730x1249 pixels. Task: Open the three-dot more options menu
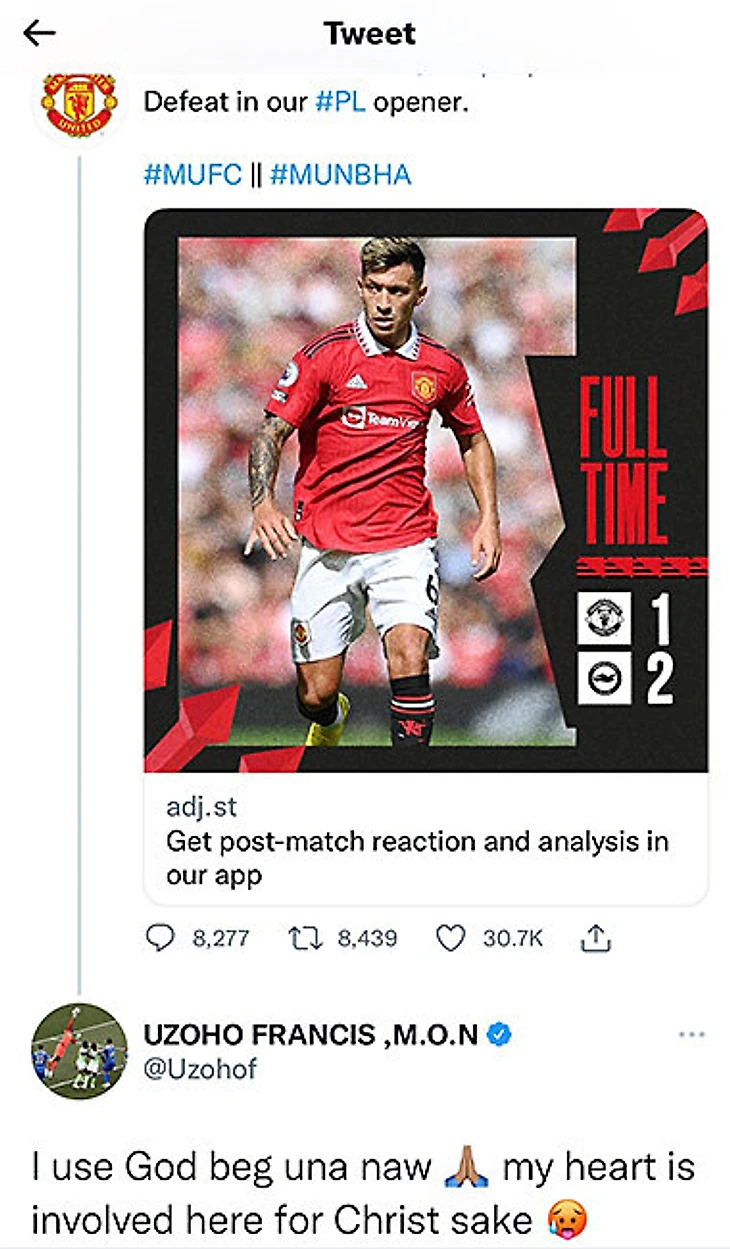click(x=691, y=1035)
